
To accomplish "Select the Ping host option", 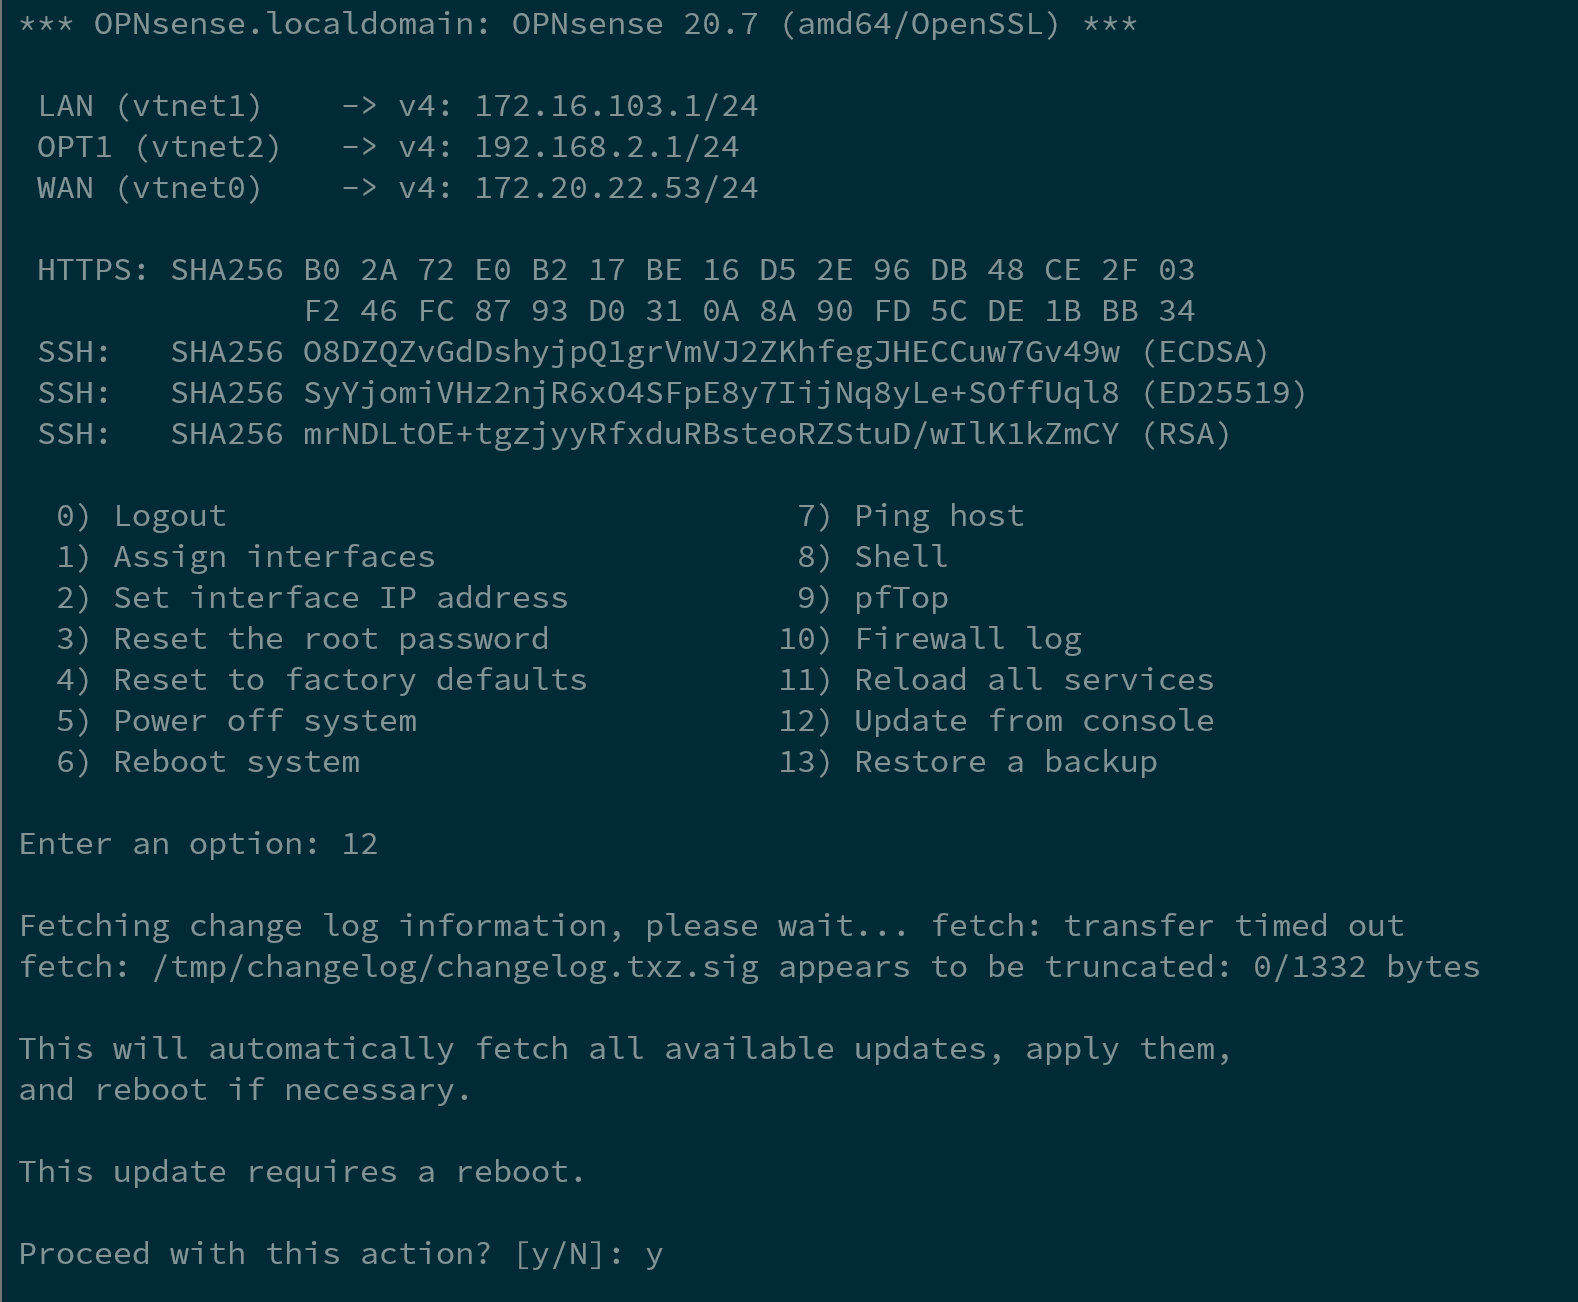I will coord(938,516).
